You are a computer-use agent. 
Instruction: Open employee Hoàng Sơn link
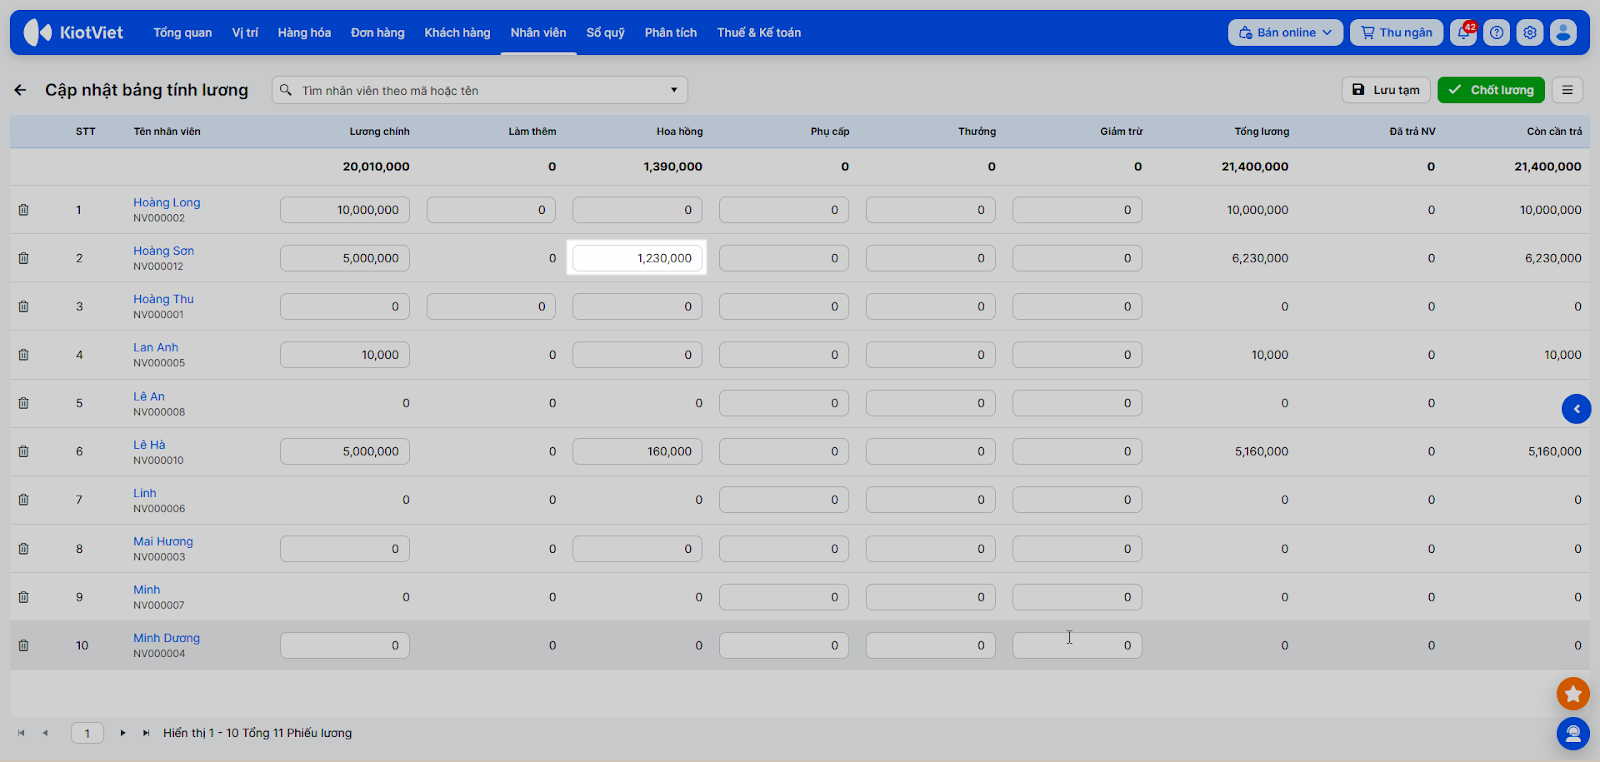(x=164, y=251)
